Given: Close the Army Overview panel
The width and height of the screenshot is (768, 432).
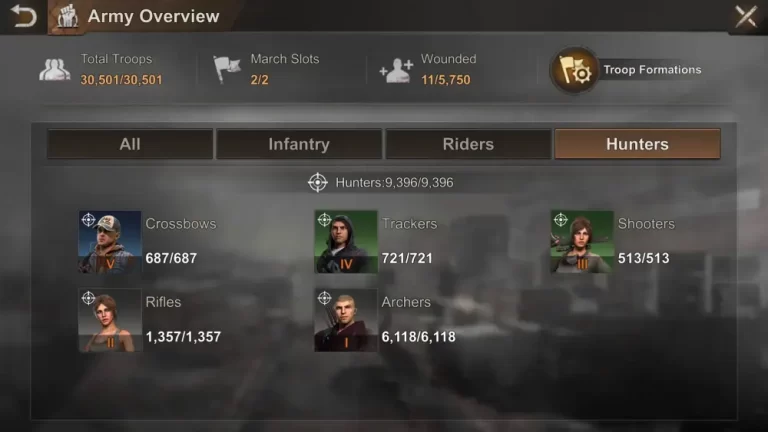Looking at the screenshot, I should 746,17.
